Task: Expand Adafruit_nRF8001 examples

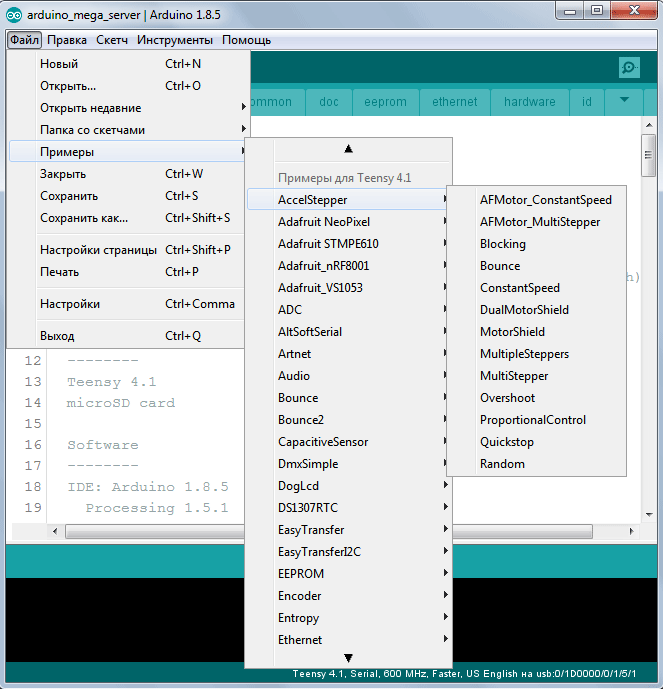Action: 348,266
